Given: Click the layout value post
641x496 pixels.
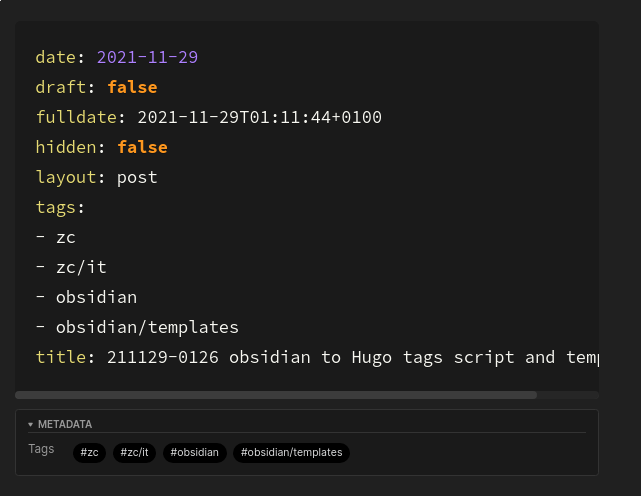Looking at the screenshot, I should click(x=137, y=177).
